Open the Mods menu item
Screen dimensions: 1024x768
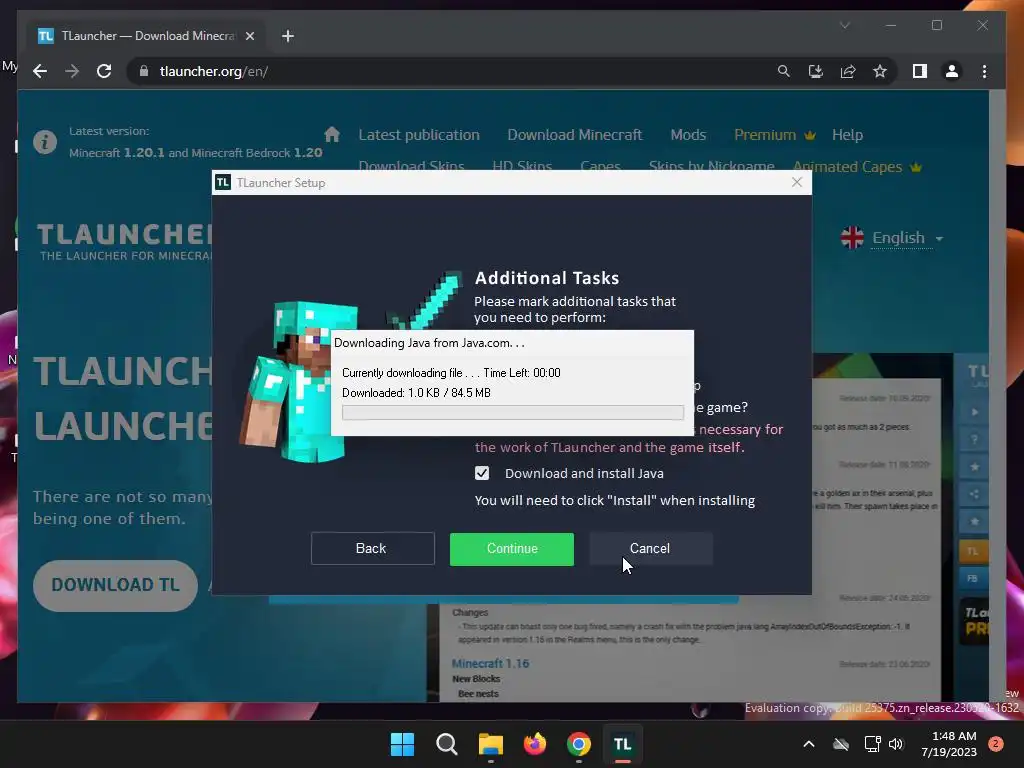pyautogui.click(x=688, y=135)
